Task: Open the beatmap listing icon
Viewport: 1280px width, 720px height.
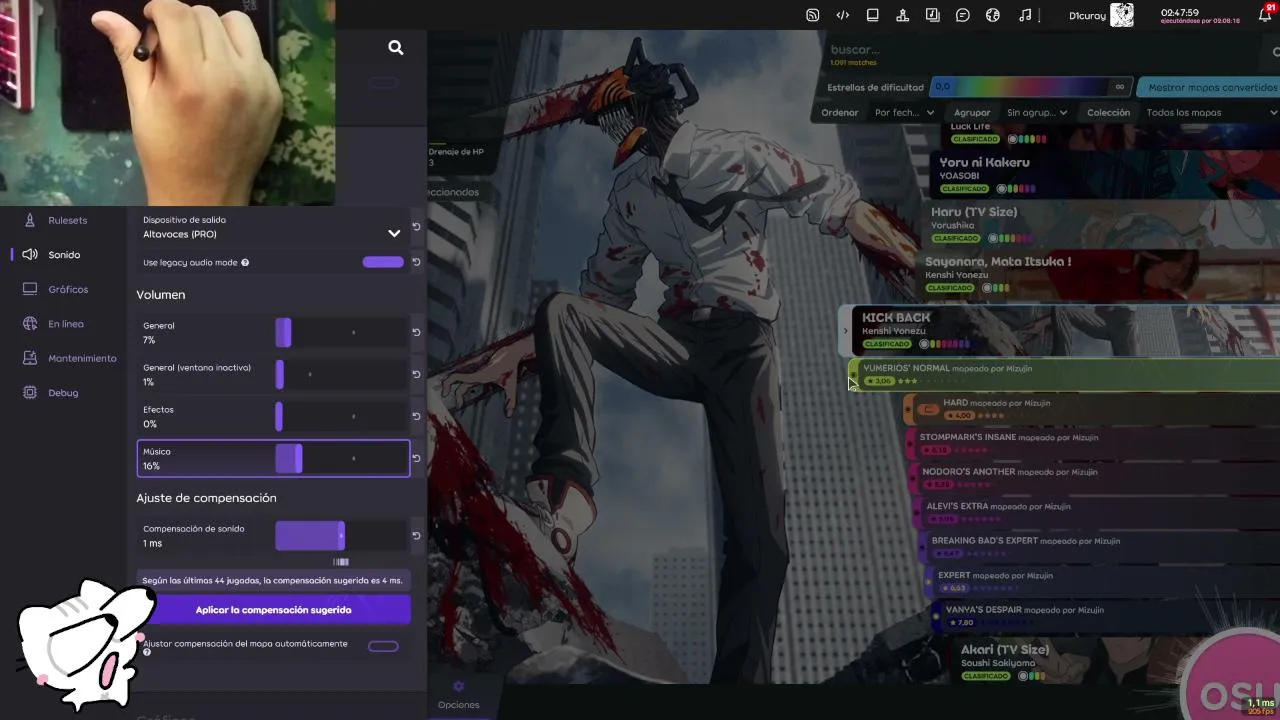Action: point(933,15)
